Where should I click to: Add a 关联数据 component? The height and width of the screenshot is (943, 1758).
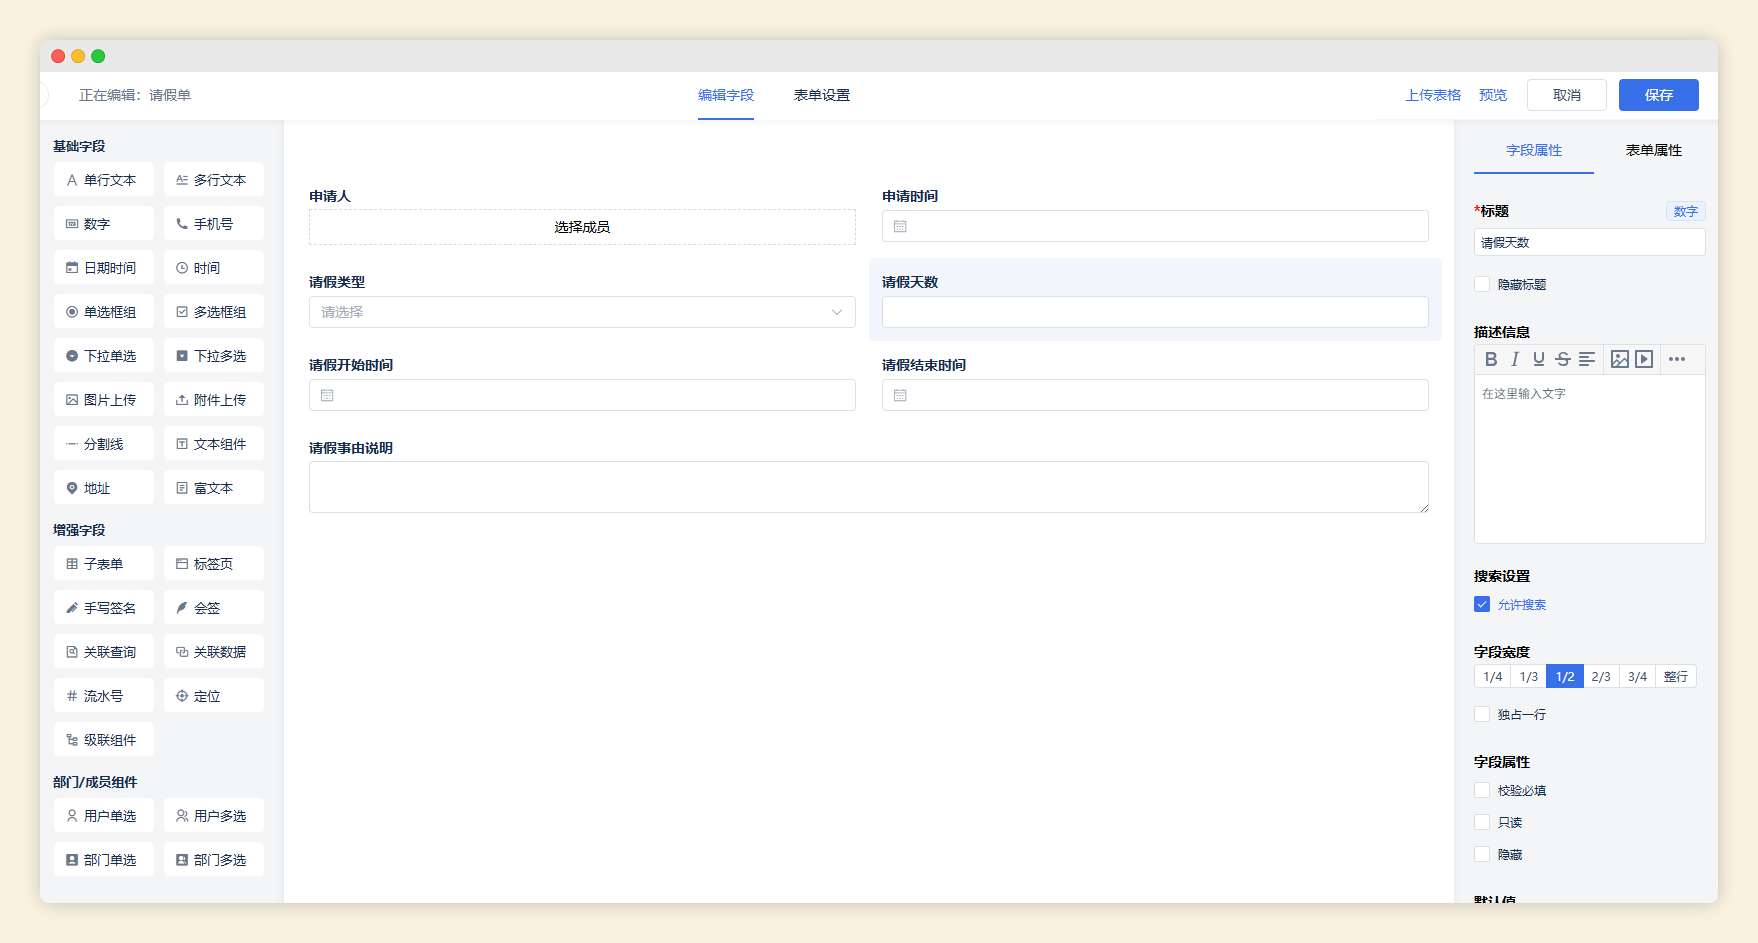pos(214,652)
